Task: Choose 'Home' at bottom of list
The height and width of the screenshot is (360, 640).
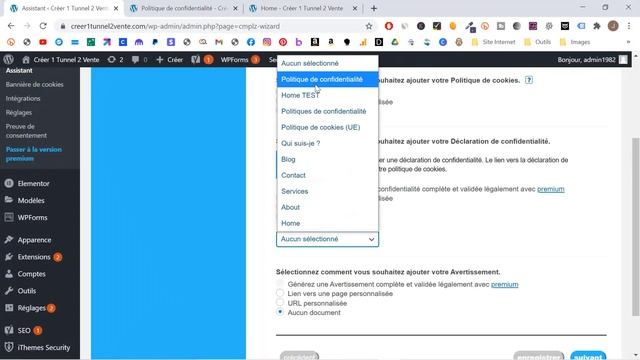Action: point(327,223)
